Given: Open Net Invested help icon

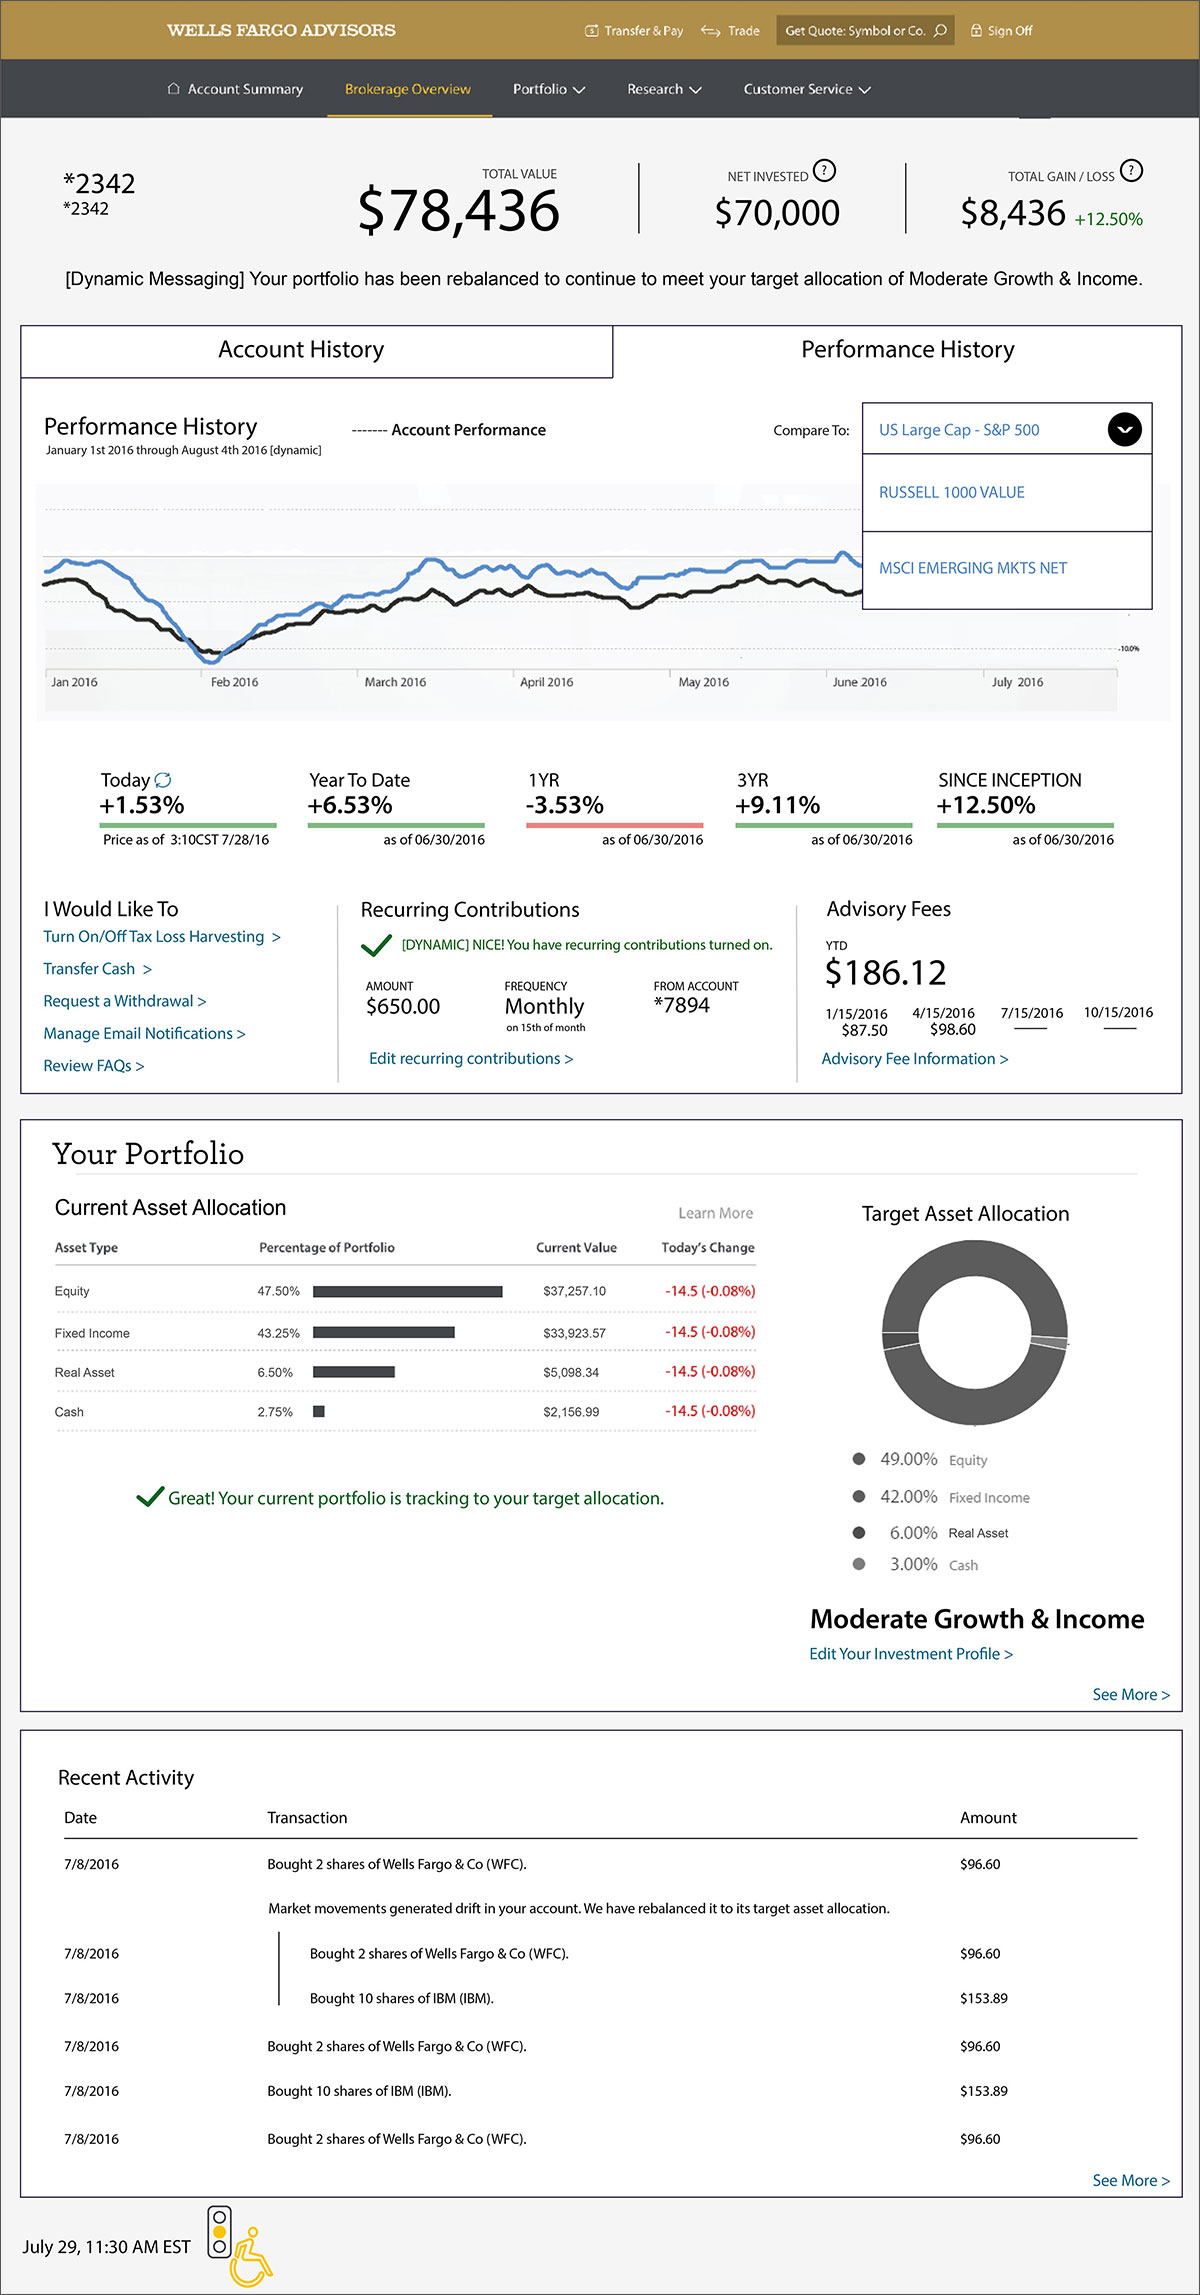Looking at the screenshot, I should pyautogui.click(x=824, y=170).
